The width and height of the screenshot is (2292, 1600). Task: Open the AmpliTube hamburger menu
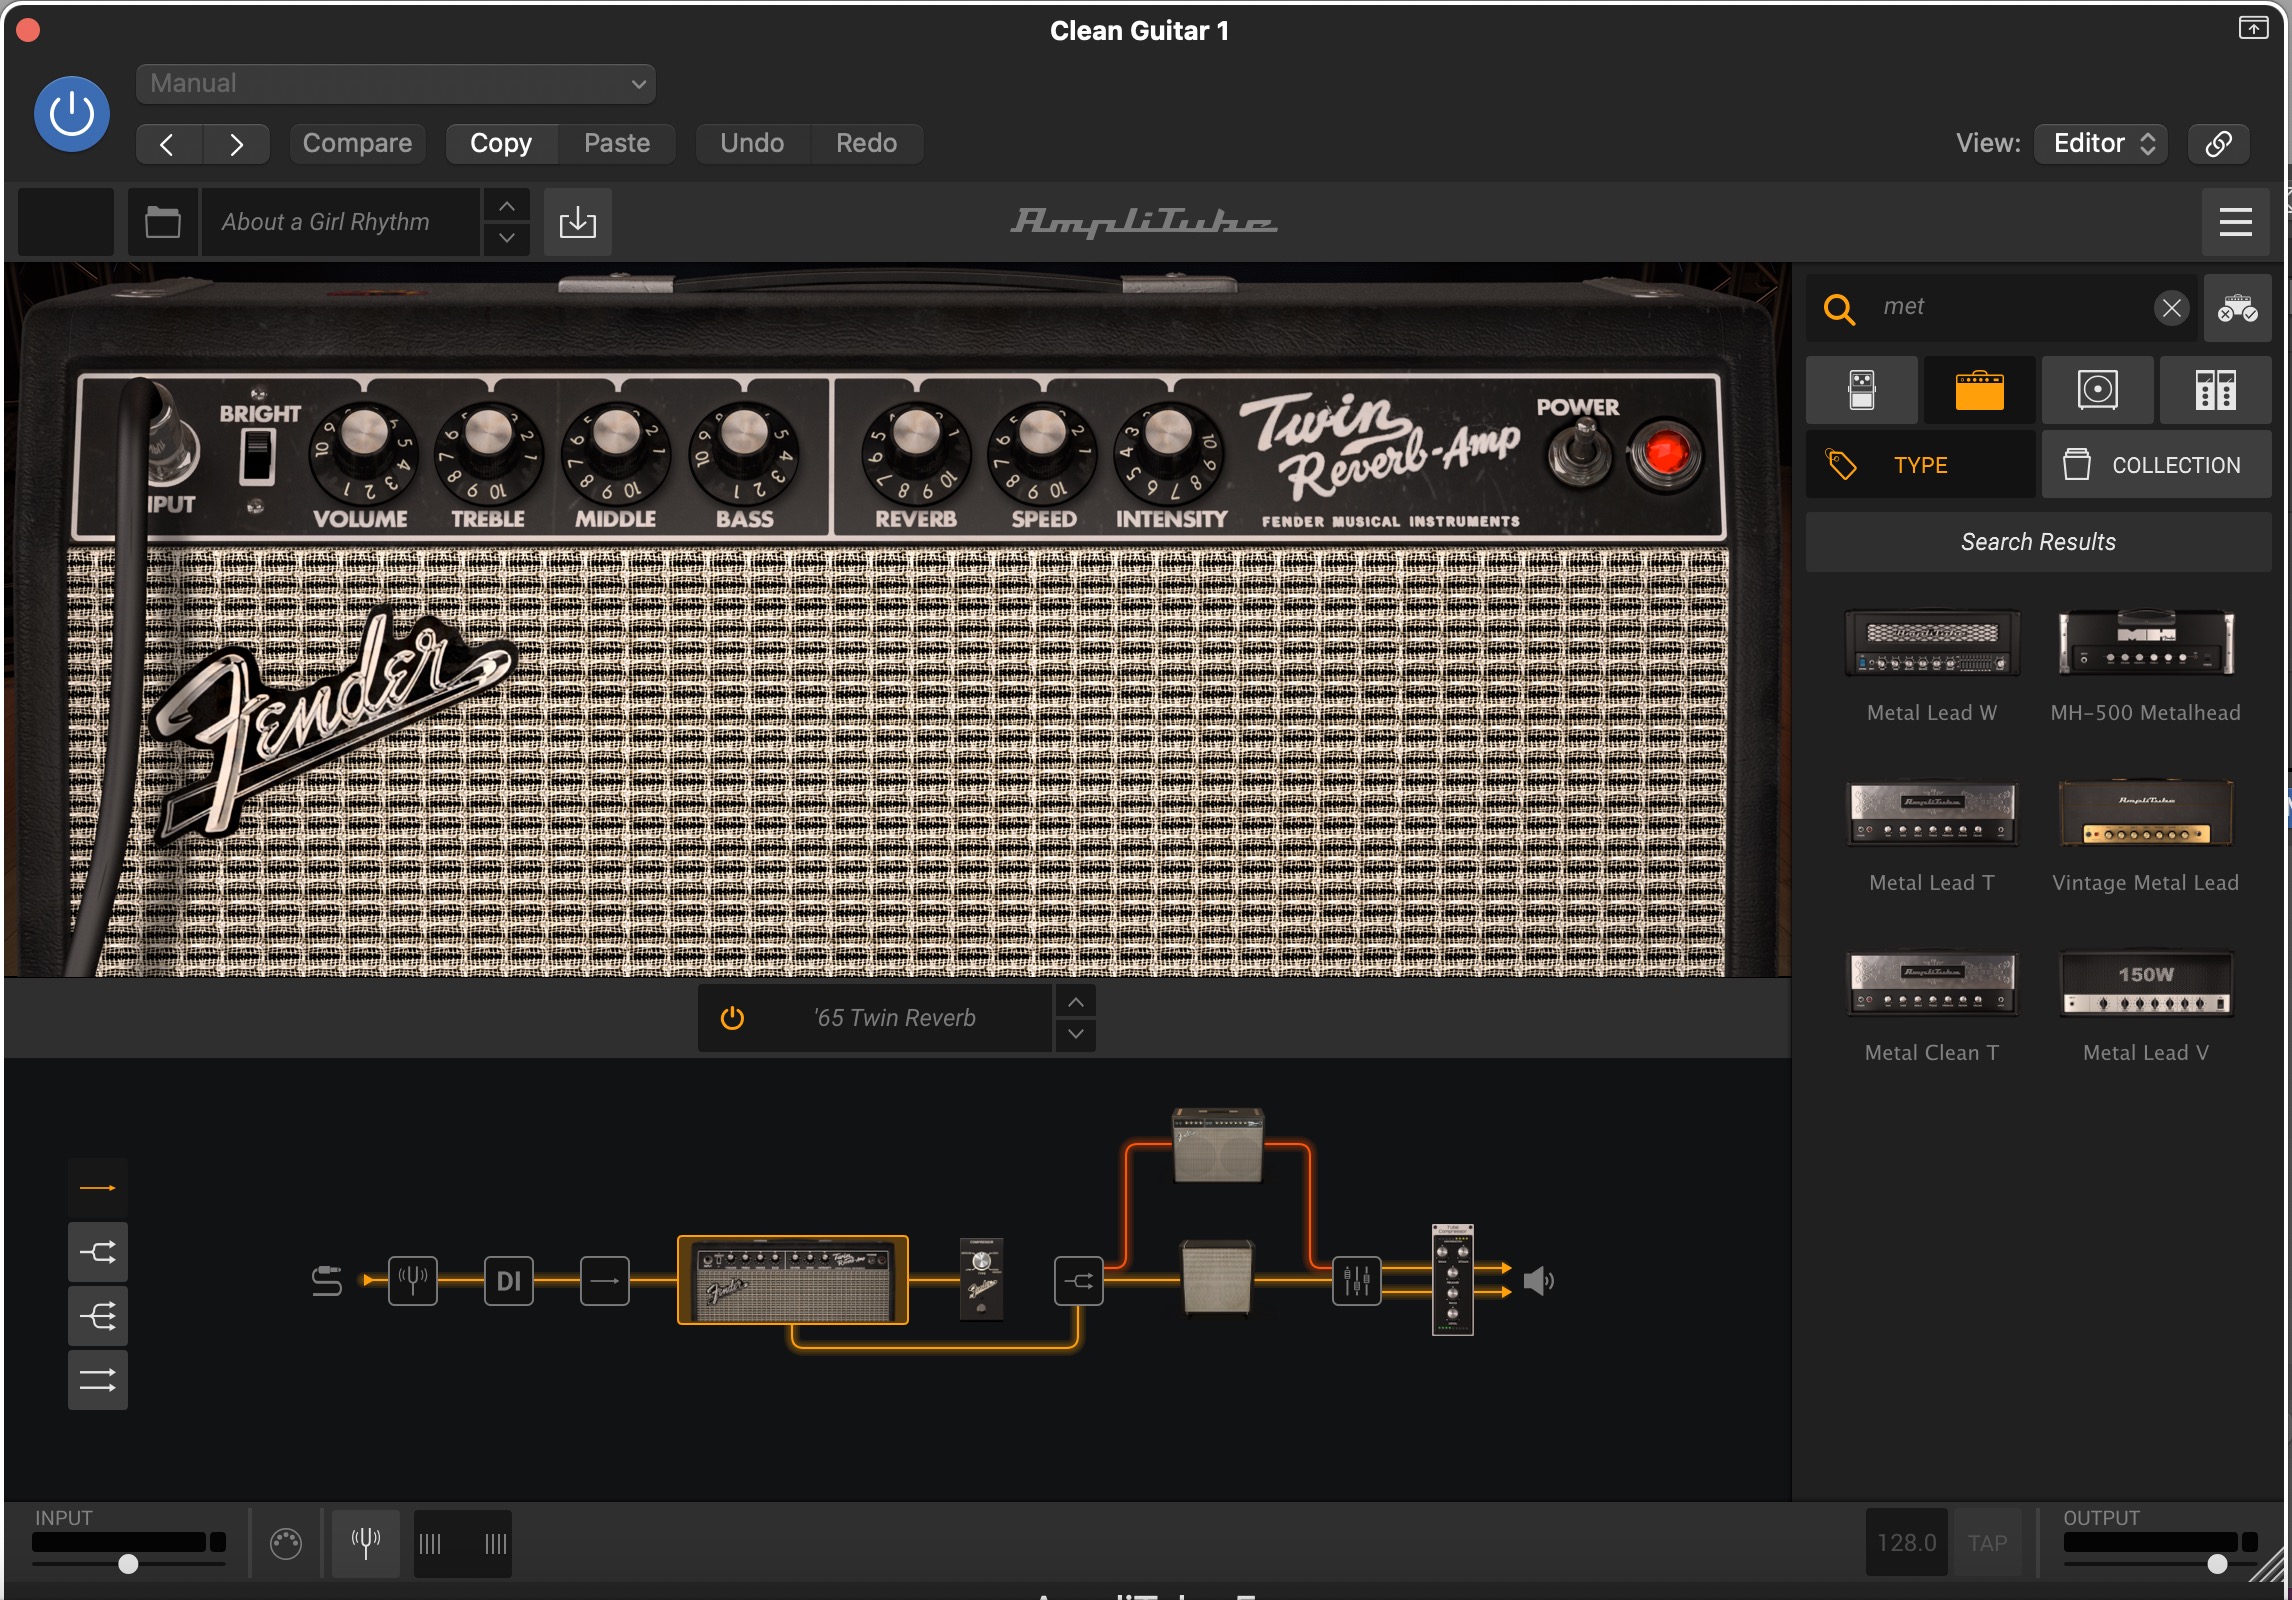click(2235, 222)
